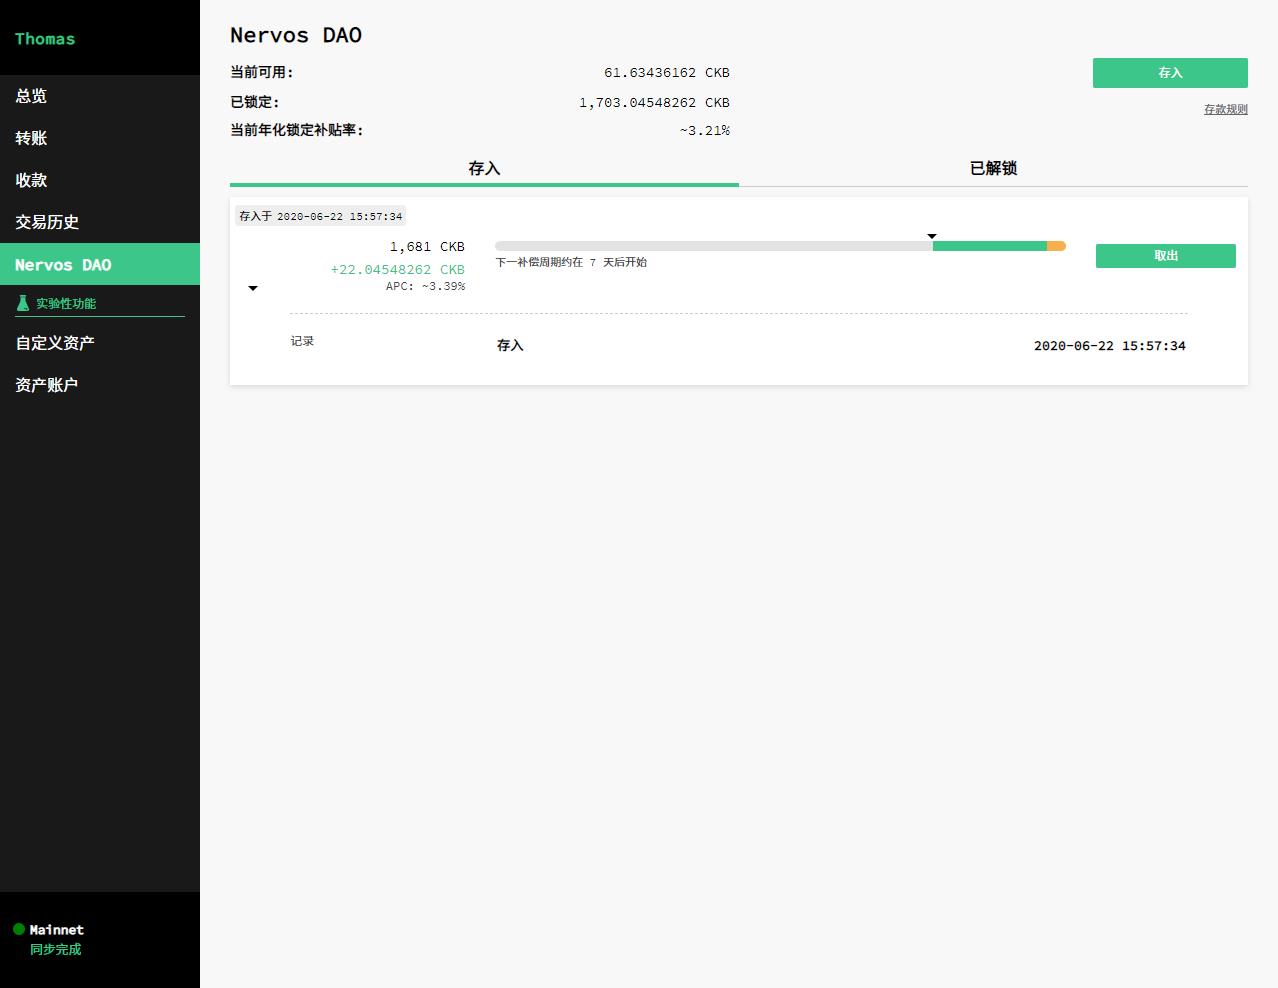Click the 当前可用 label

coord(262,72)
